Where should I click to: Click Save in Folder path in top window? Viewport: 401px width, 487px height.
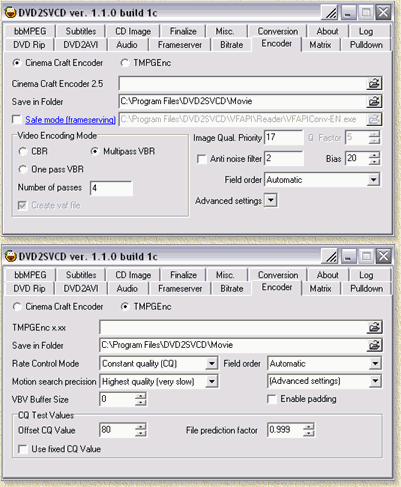click(x=242, y=101)
